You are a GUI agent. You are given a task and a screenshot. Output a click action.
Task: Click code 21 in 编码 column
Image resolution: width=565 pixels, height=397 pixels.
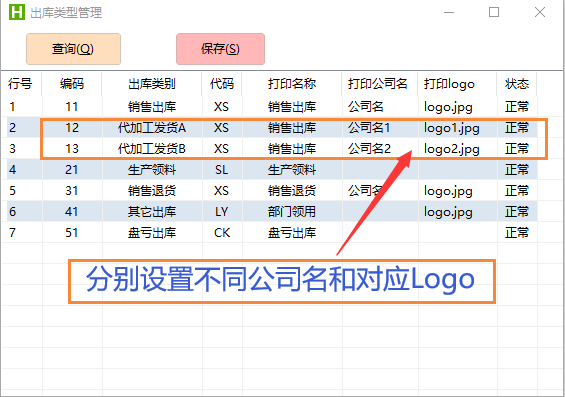(72, 169)
